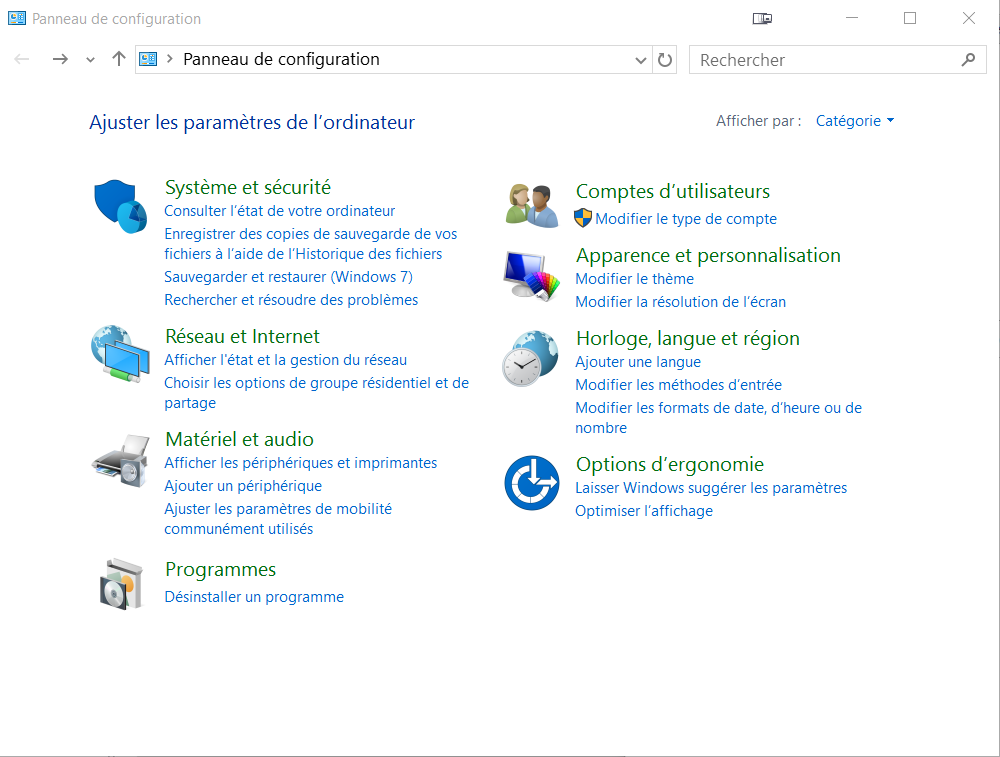Open Apparence et personnalisation heading

(708, 255)
